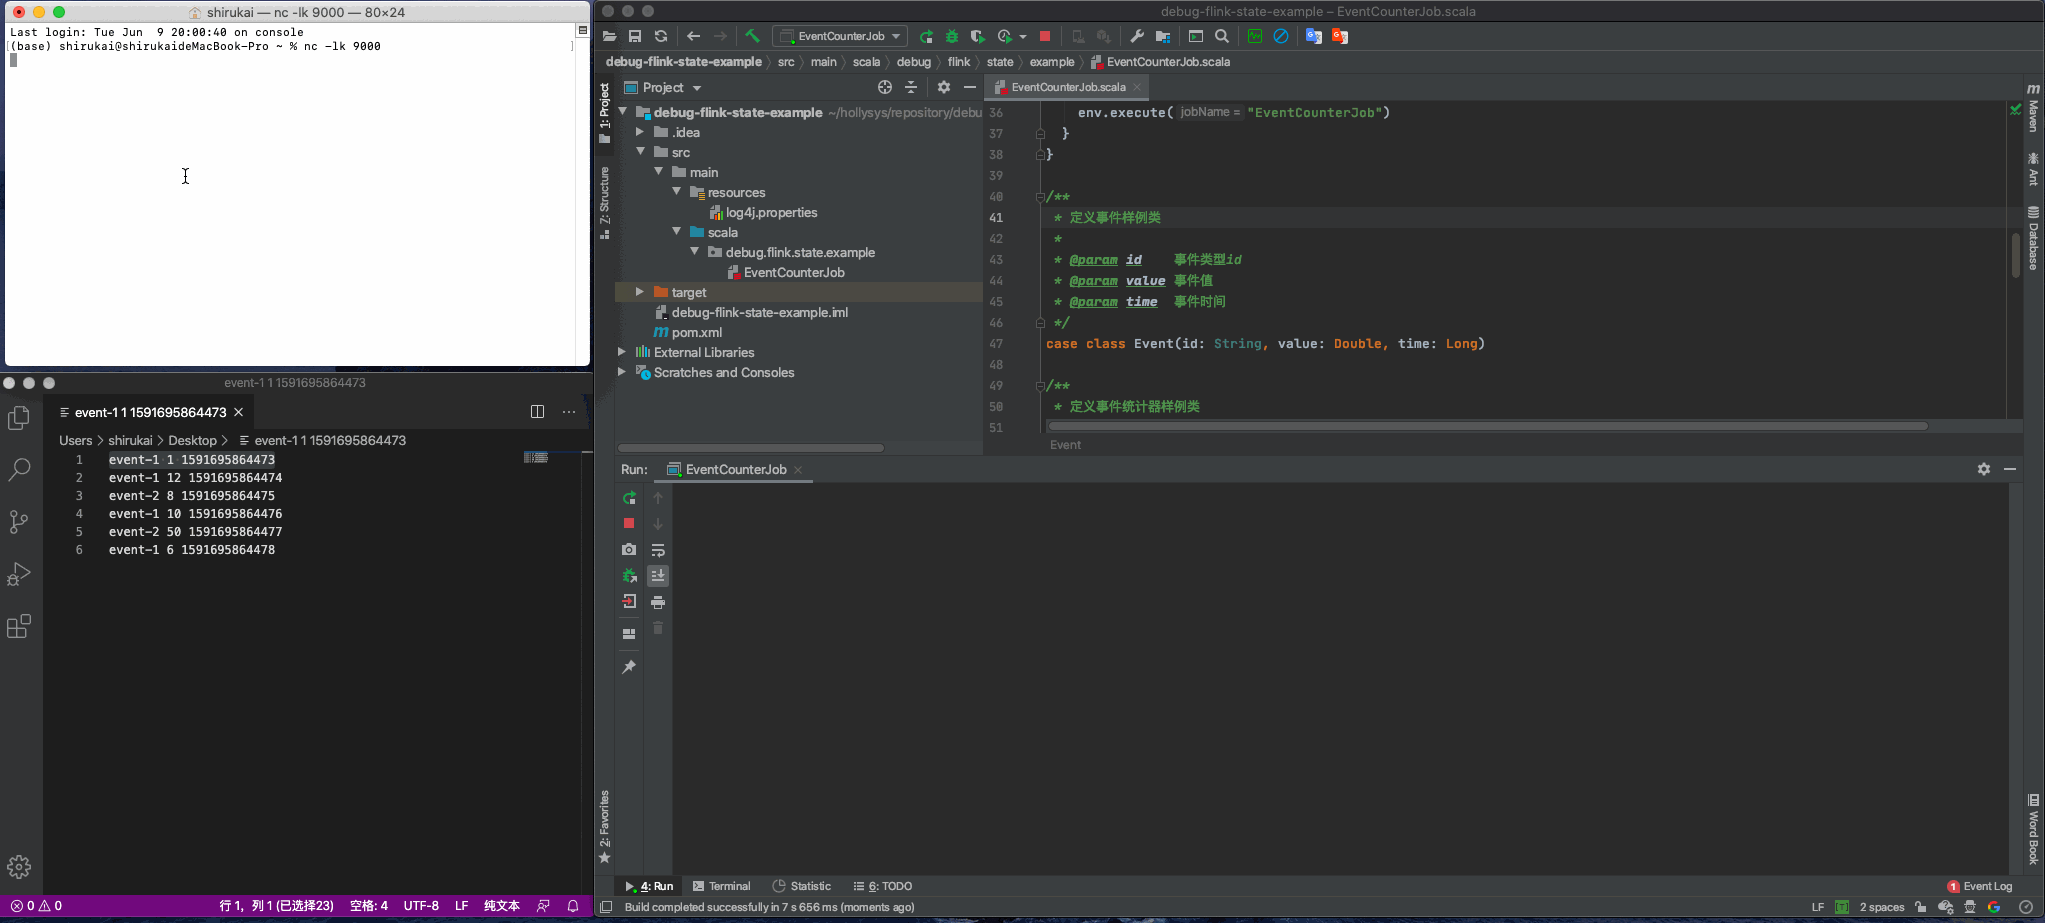
Task: Click the Open folder icon in IntelliJ toolbar
Action: point(609,36)
